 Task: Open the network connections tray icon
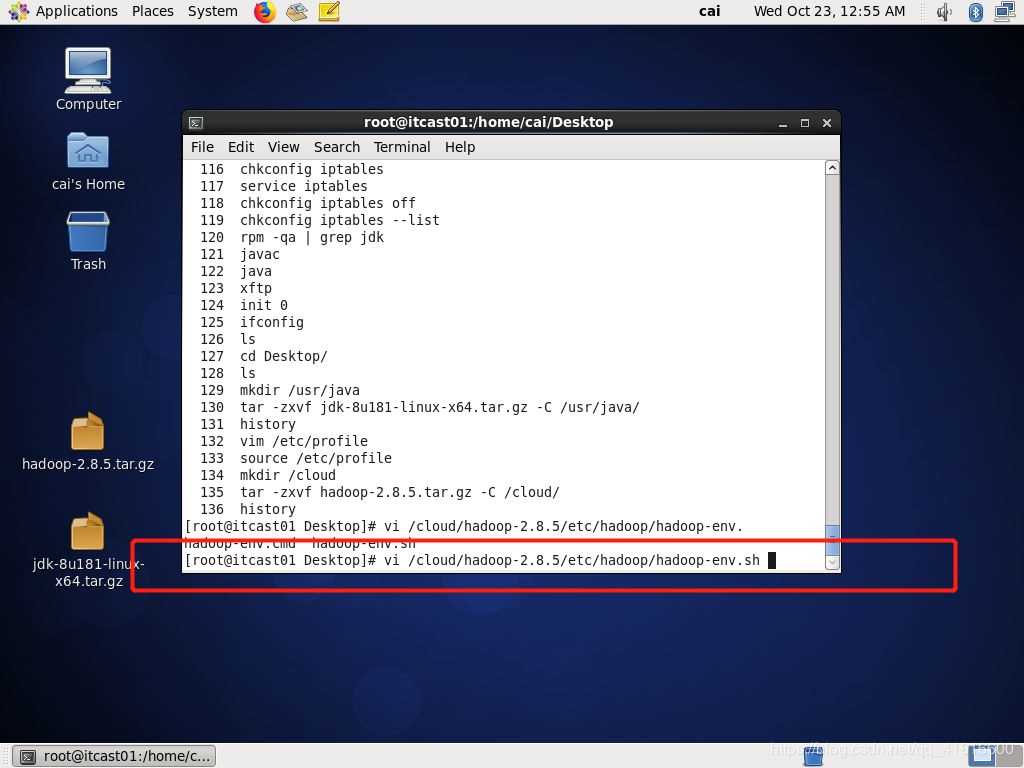click(1004, 12)
